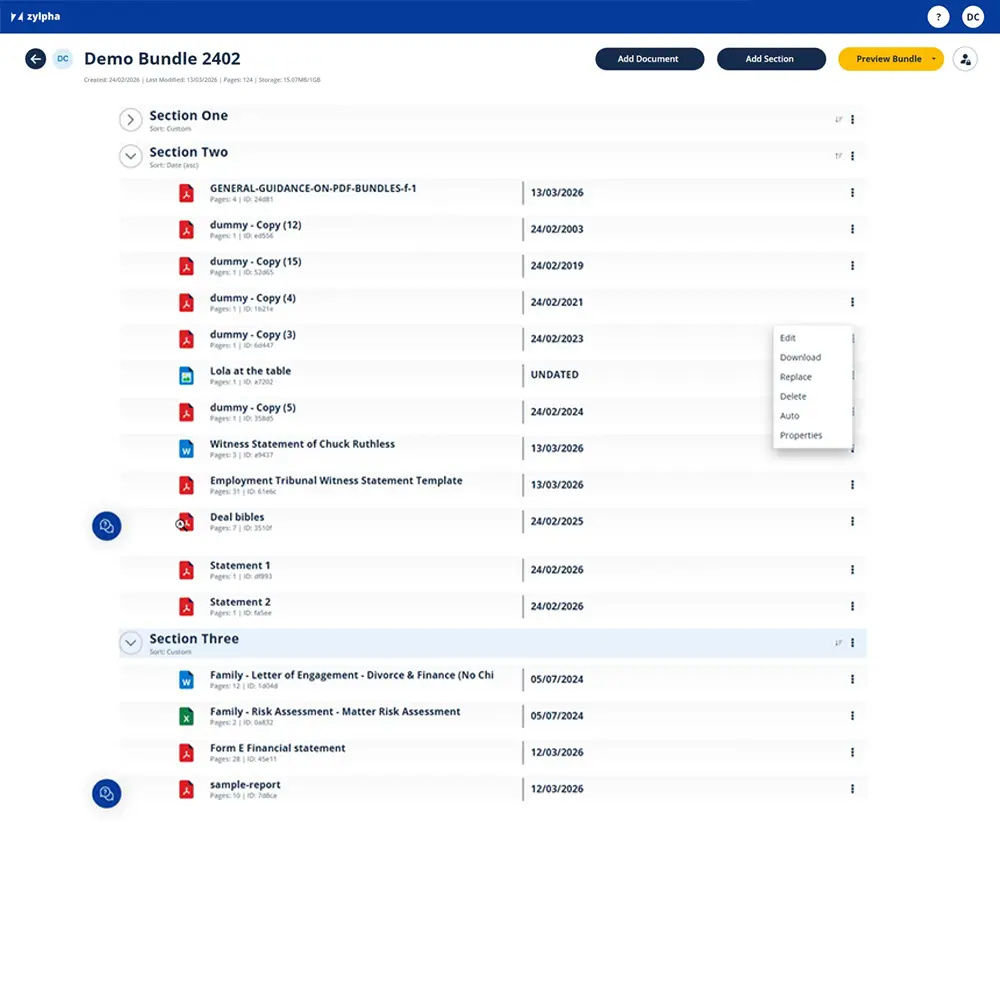The image size is (1000, 1000).
Task: Select the Word icon for Witness Statement of Chuck Ruthless
Action: click(x=187, y=448)
